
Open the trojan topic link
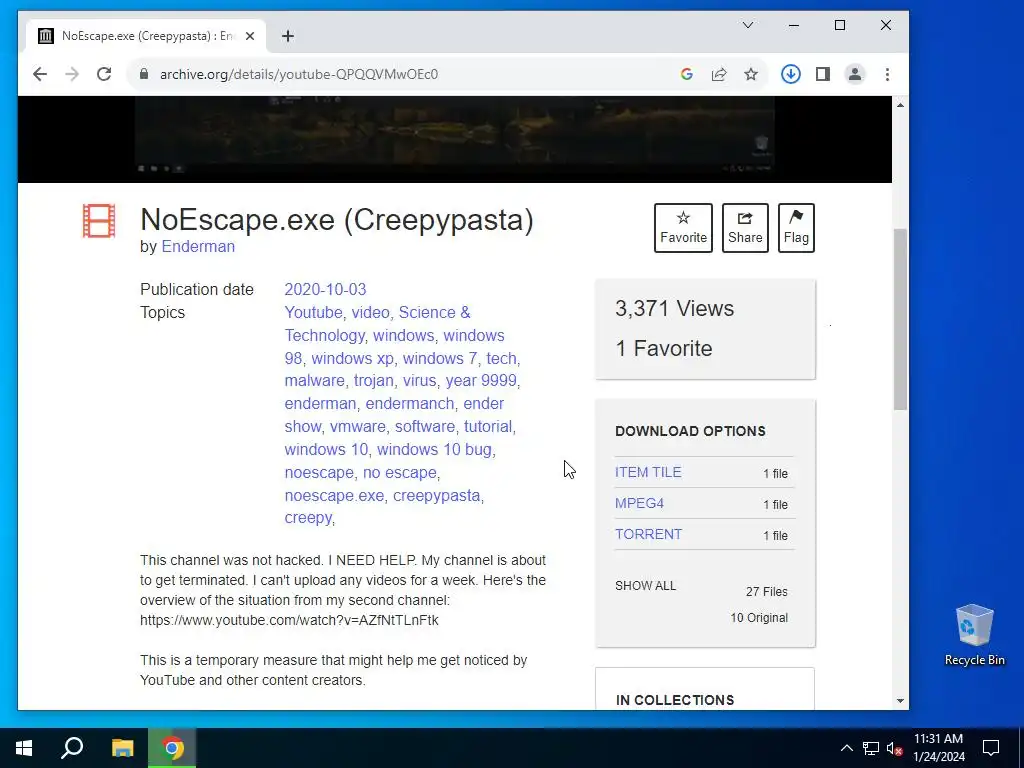coord(374,381)
